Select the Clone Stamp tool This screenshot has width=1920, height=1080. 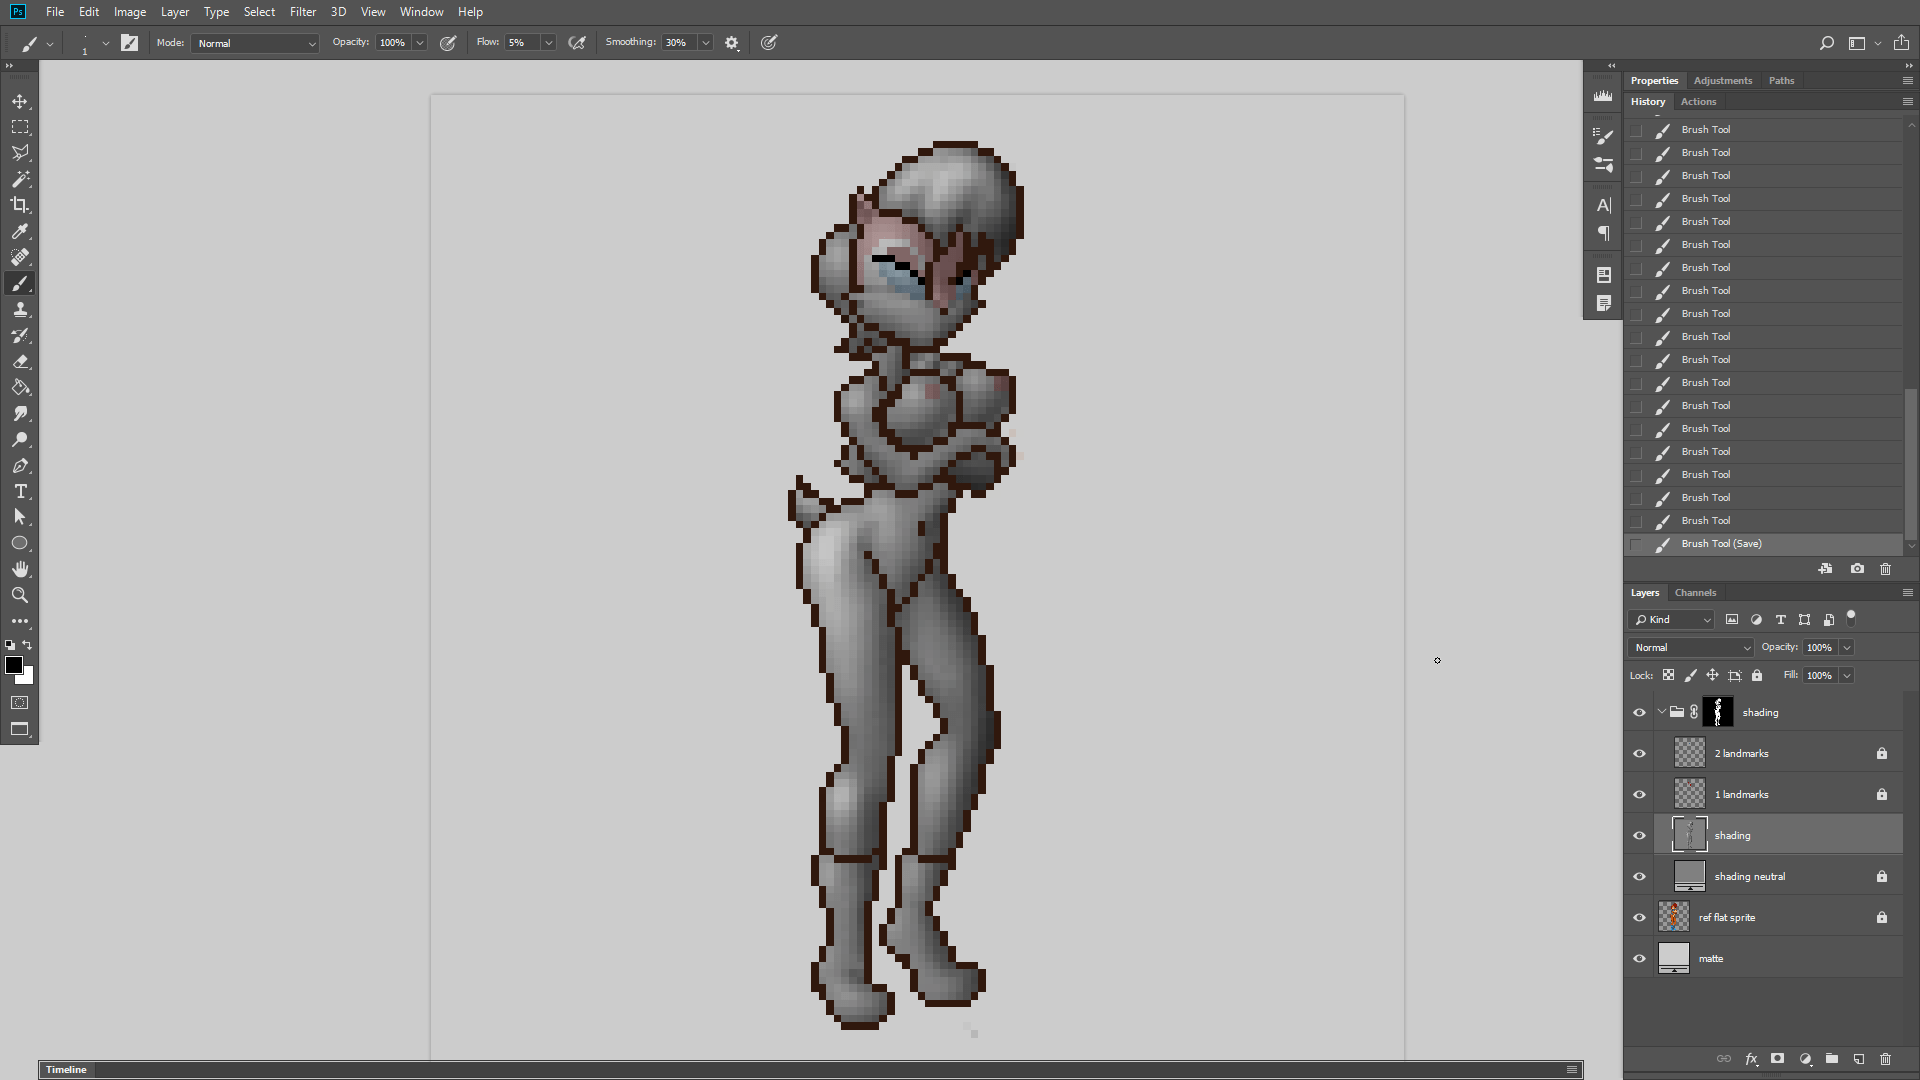[20, 309]
